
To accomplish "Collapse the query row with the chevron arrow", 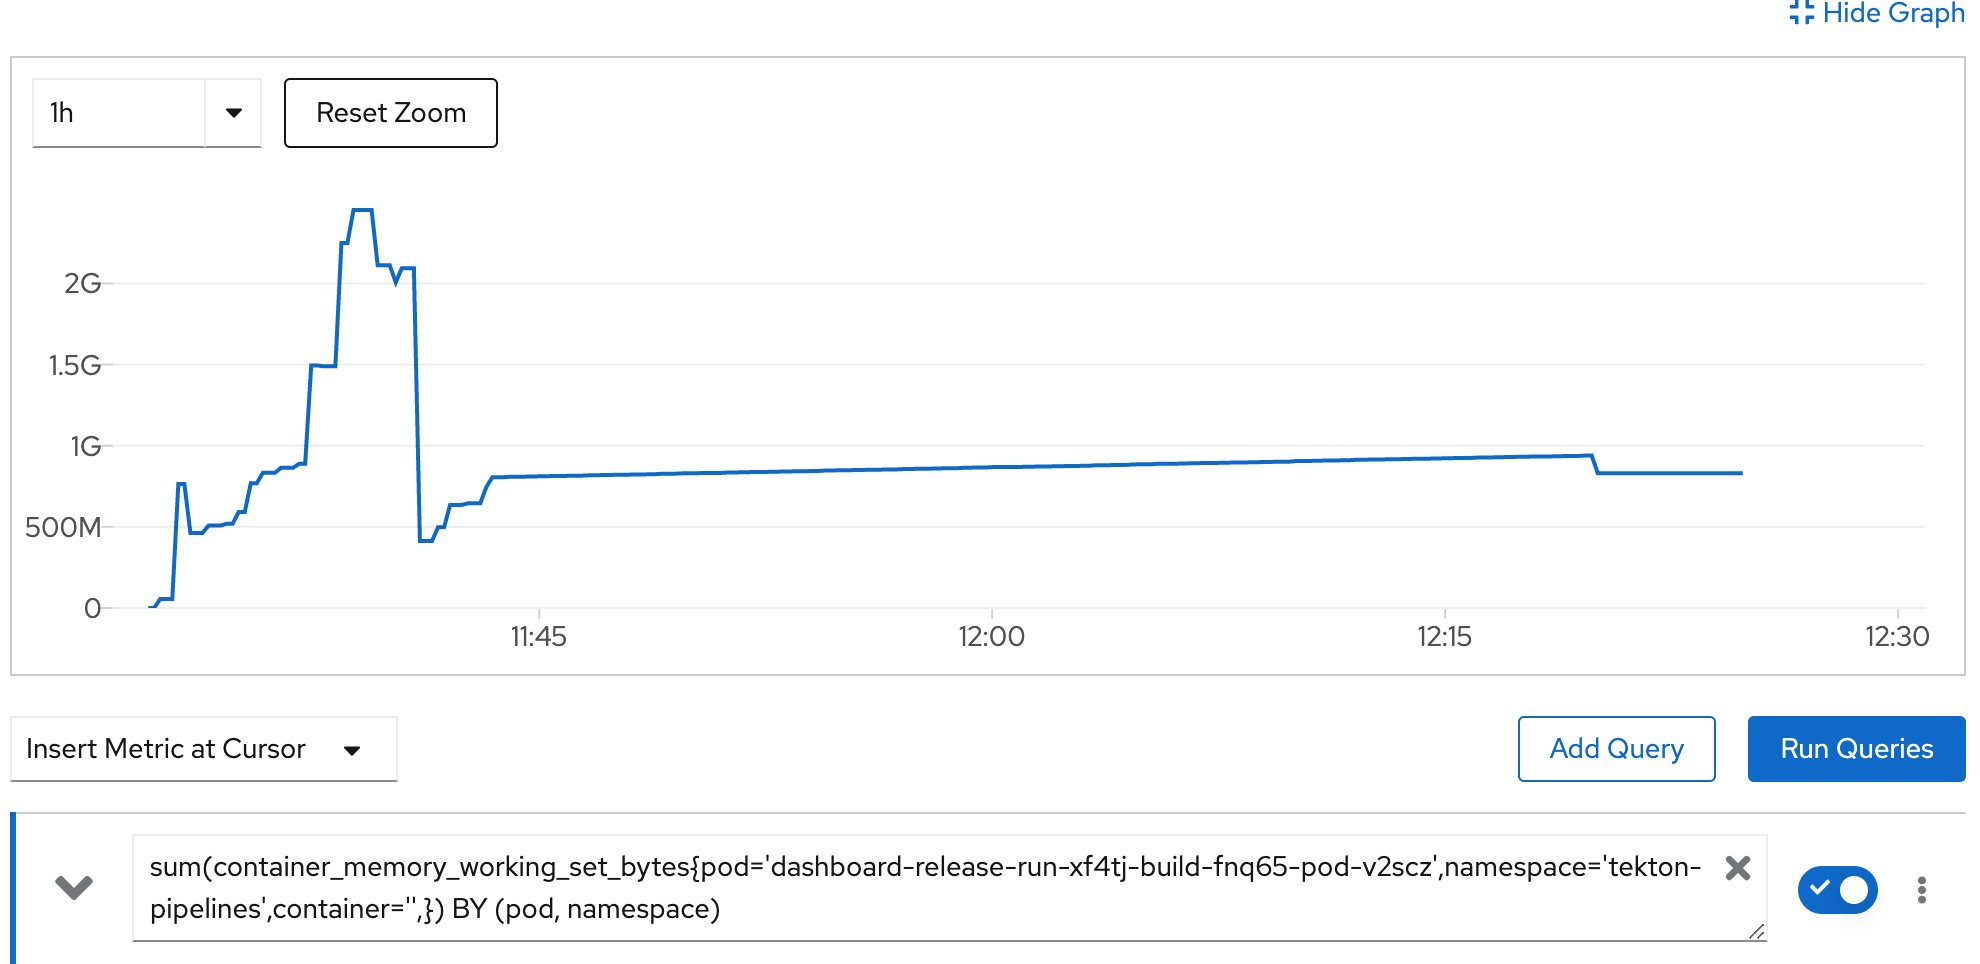I will coord(73,888).
